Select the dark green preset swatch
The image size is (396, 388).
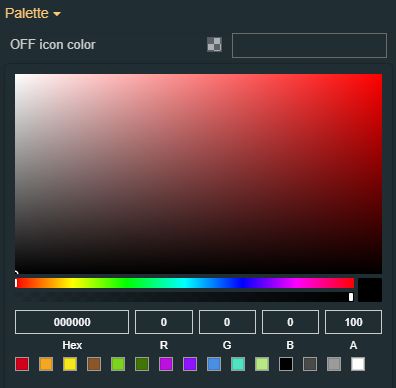click(142, 364)
